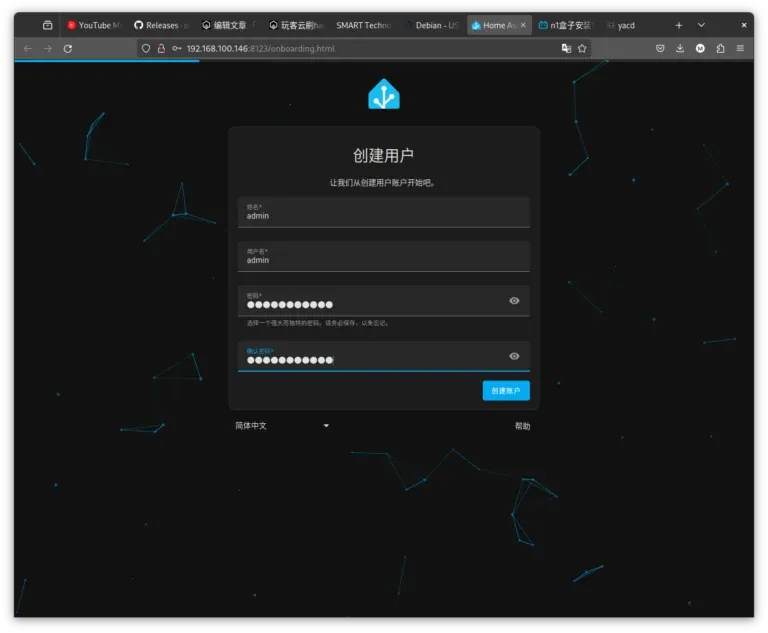Click the Firefox View icon in tab bar
Screen dimensions: 768x633
pos(48,25)
